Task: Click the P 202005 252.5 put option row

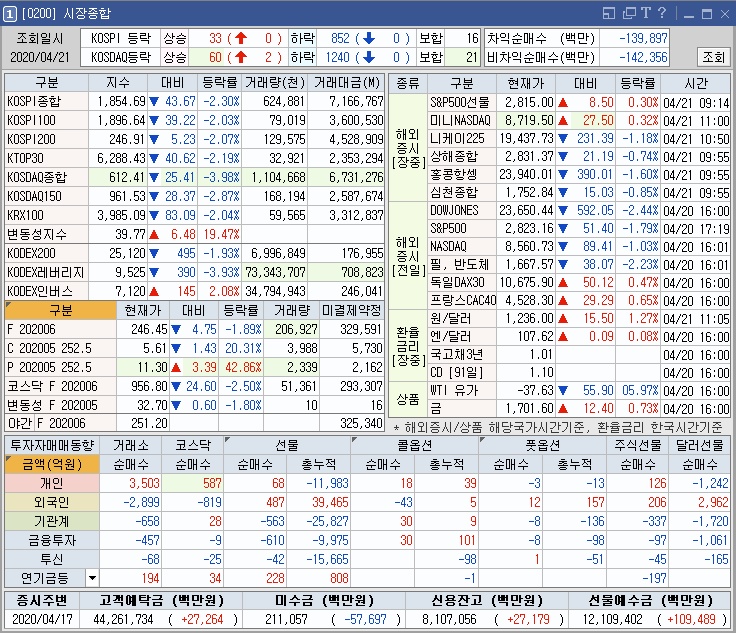Action: pos(195,367)
